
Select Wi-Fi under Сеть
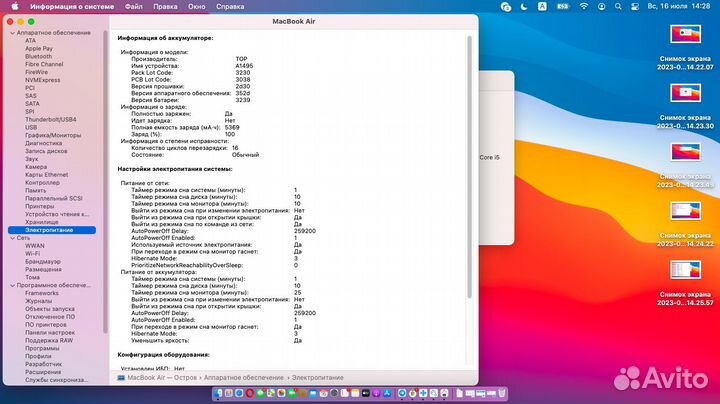(32, 254)
